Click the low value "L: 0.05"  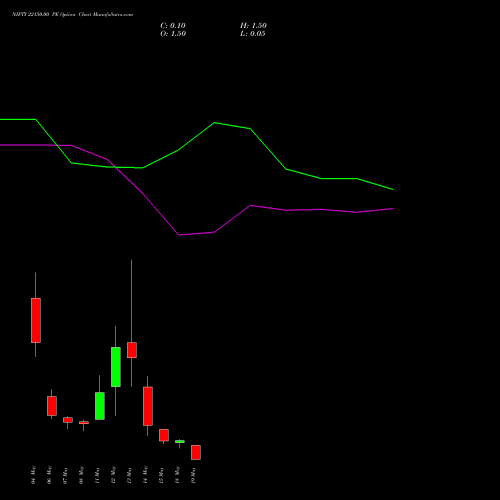[x=253, y=34]
